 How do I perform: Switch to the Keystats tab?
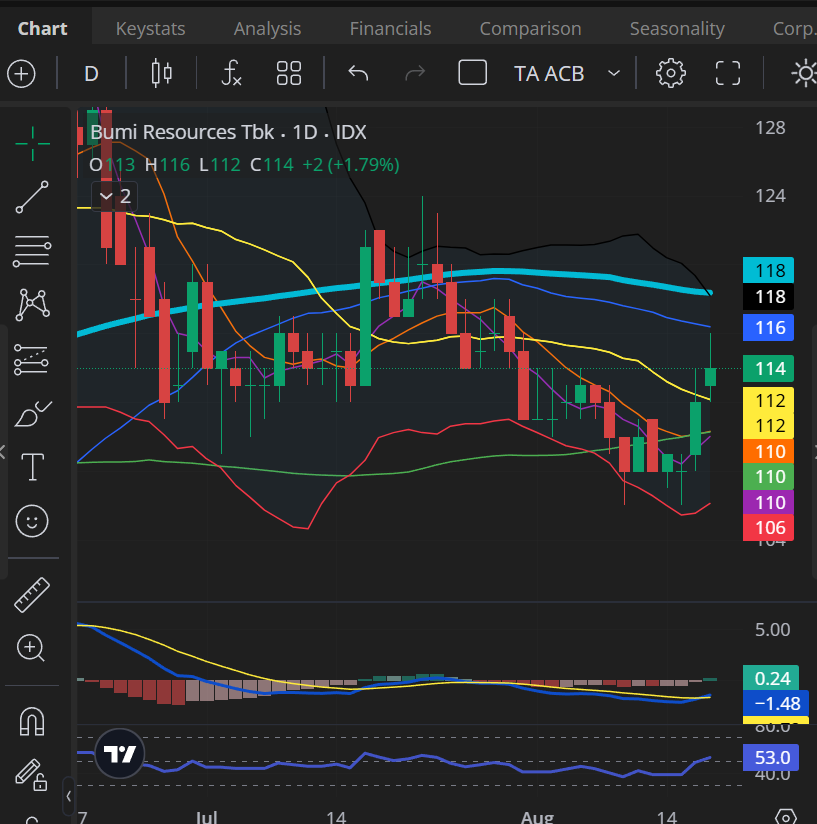pyautogui.click(x=150, y=28)
